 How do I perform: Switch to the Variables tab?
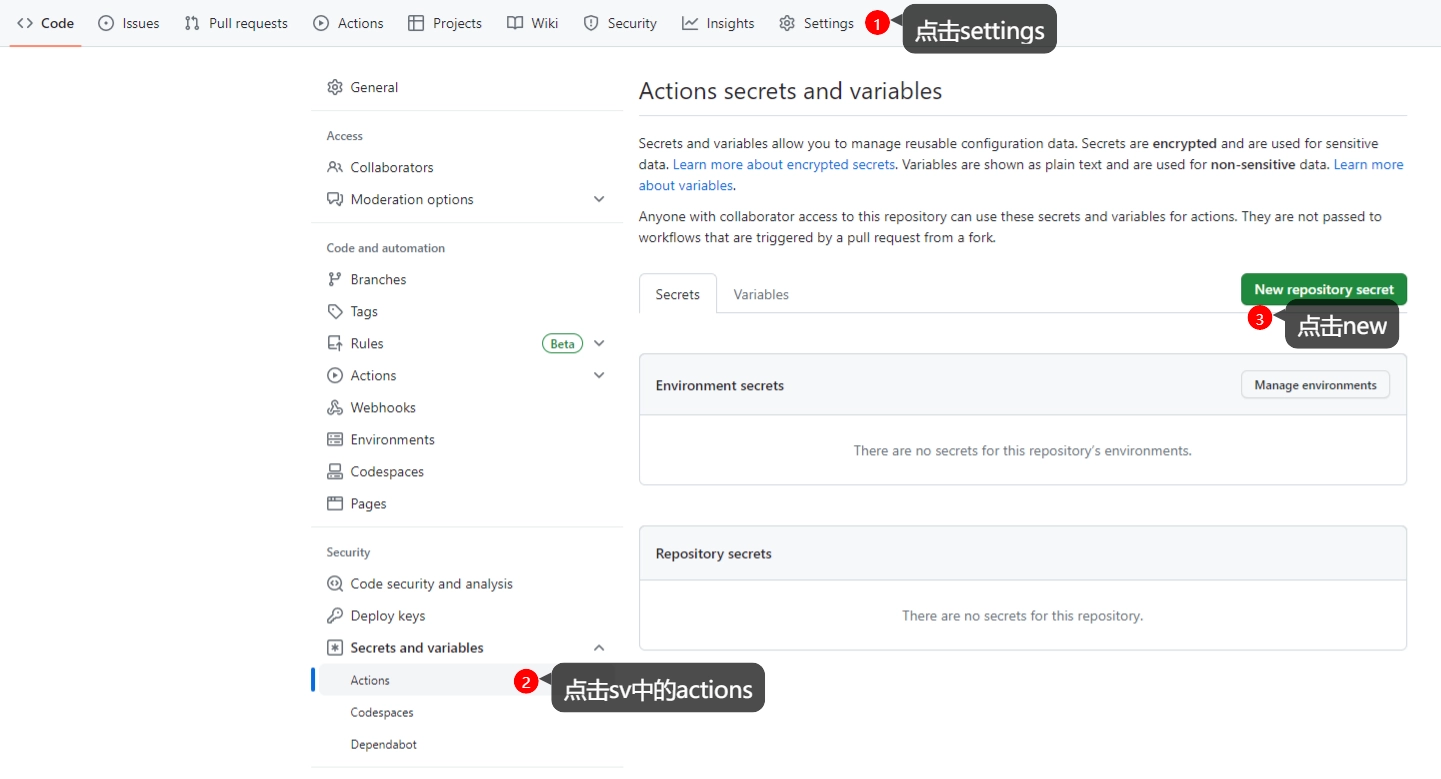[761, 294]
